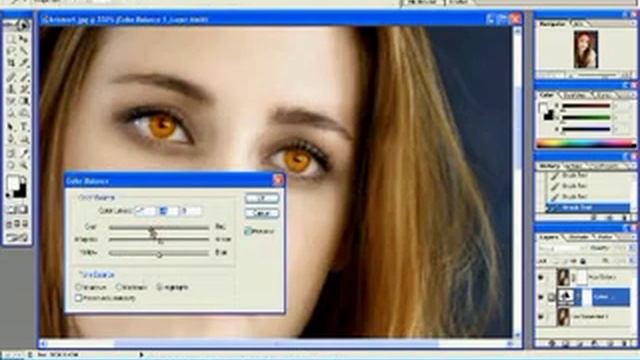Viewport: 640px width, 360px height.
Task: Select the History Brush tool
Action: click(x=24, y=89)
